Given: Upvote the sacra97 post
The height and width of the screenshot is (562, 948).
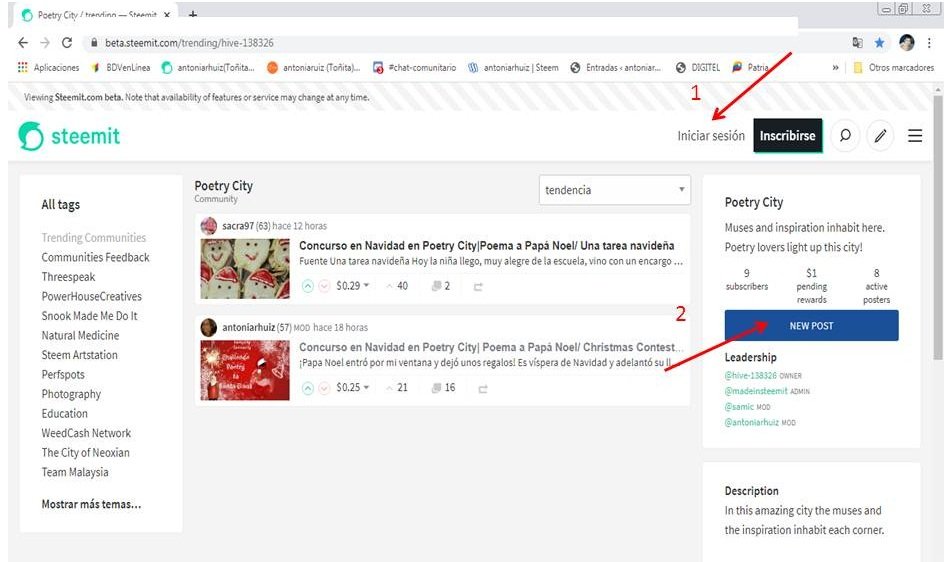Looking at the screenshot, I should click(308, 286).
